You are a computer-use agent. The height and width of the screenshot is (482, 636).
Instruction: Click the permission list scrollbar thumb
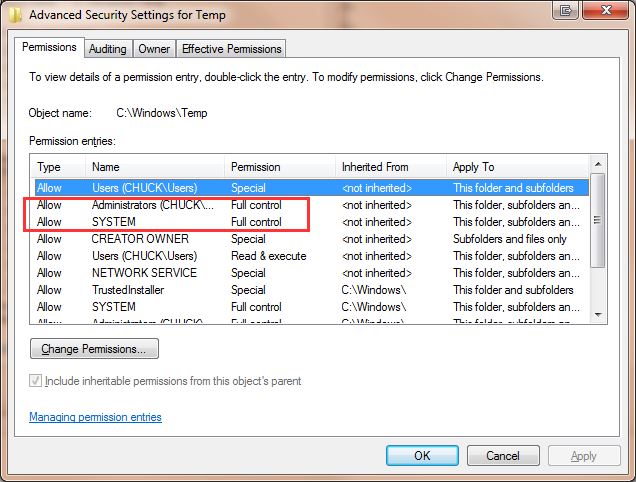pyautogui.click(x=597, y=220)
